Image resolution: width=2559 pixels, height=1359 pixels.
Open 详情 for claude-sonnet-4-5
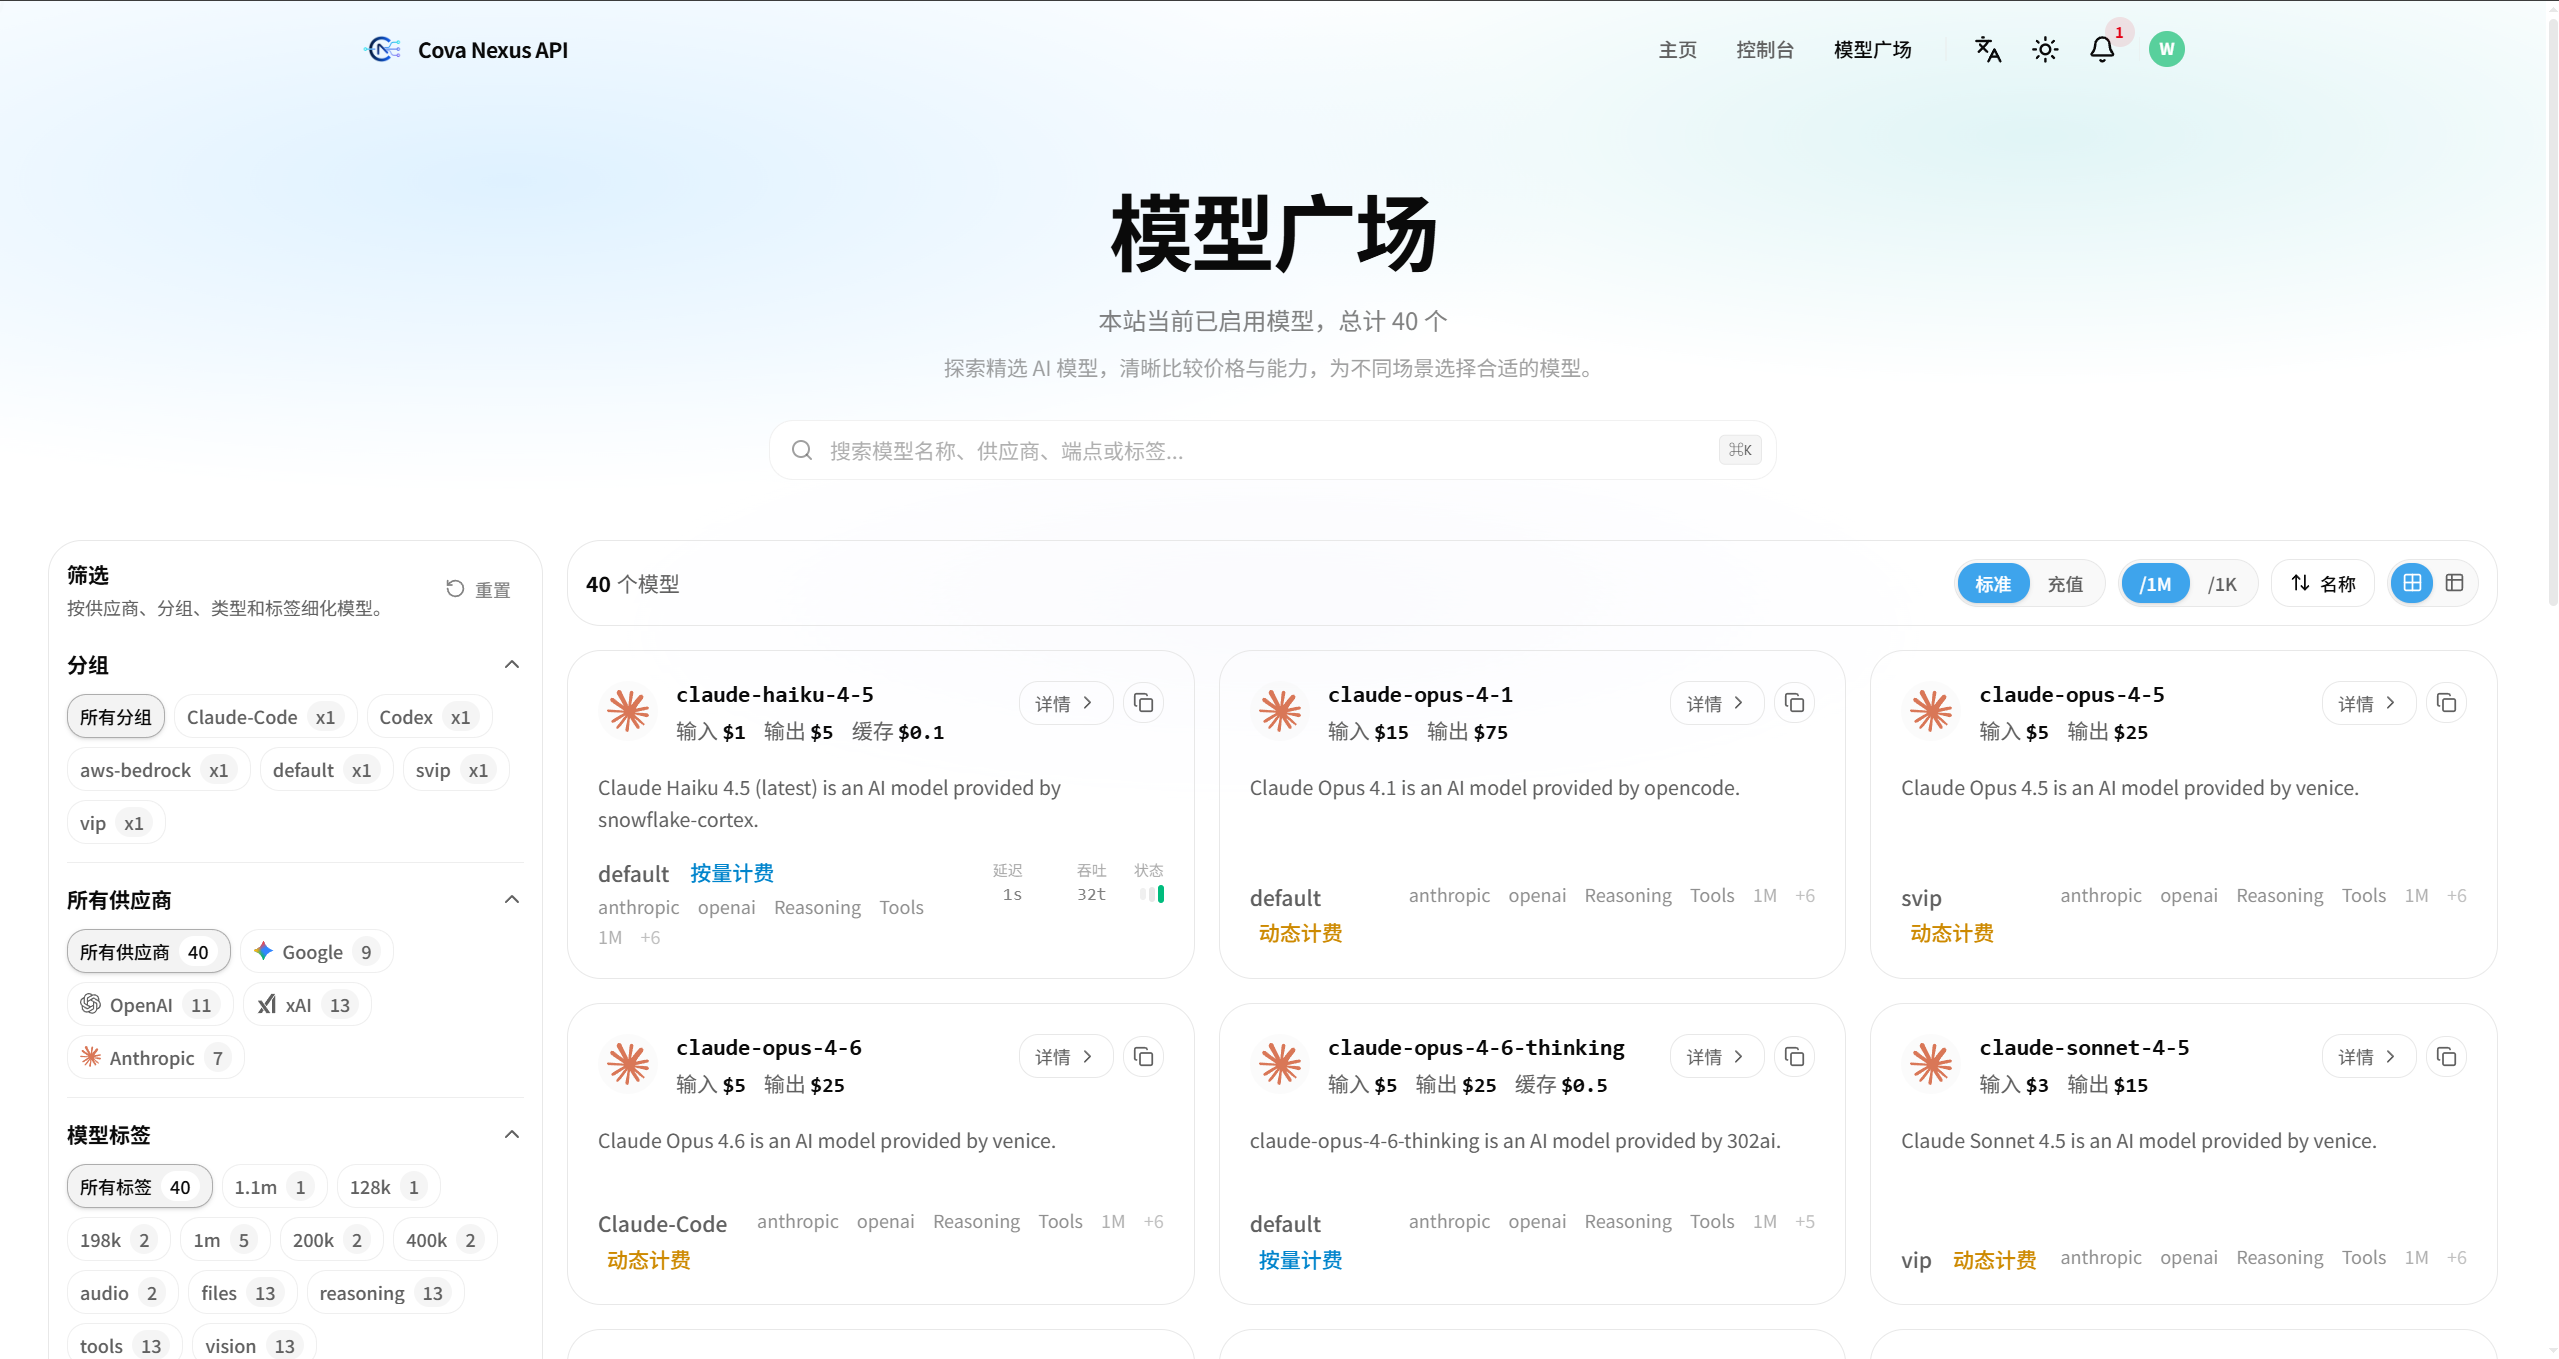[x=2369, y=1056]
